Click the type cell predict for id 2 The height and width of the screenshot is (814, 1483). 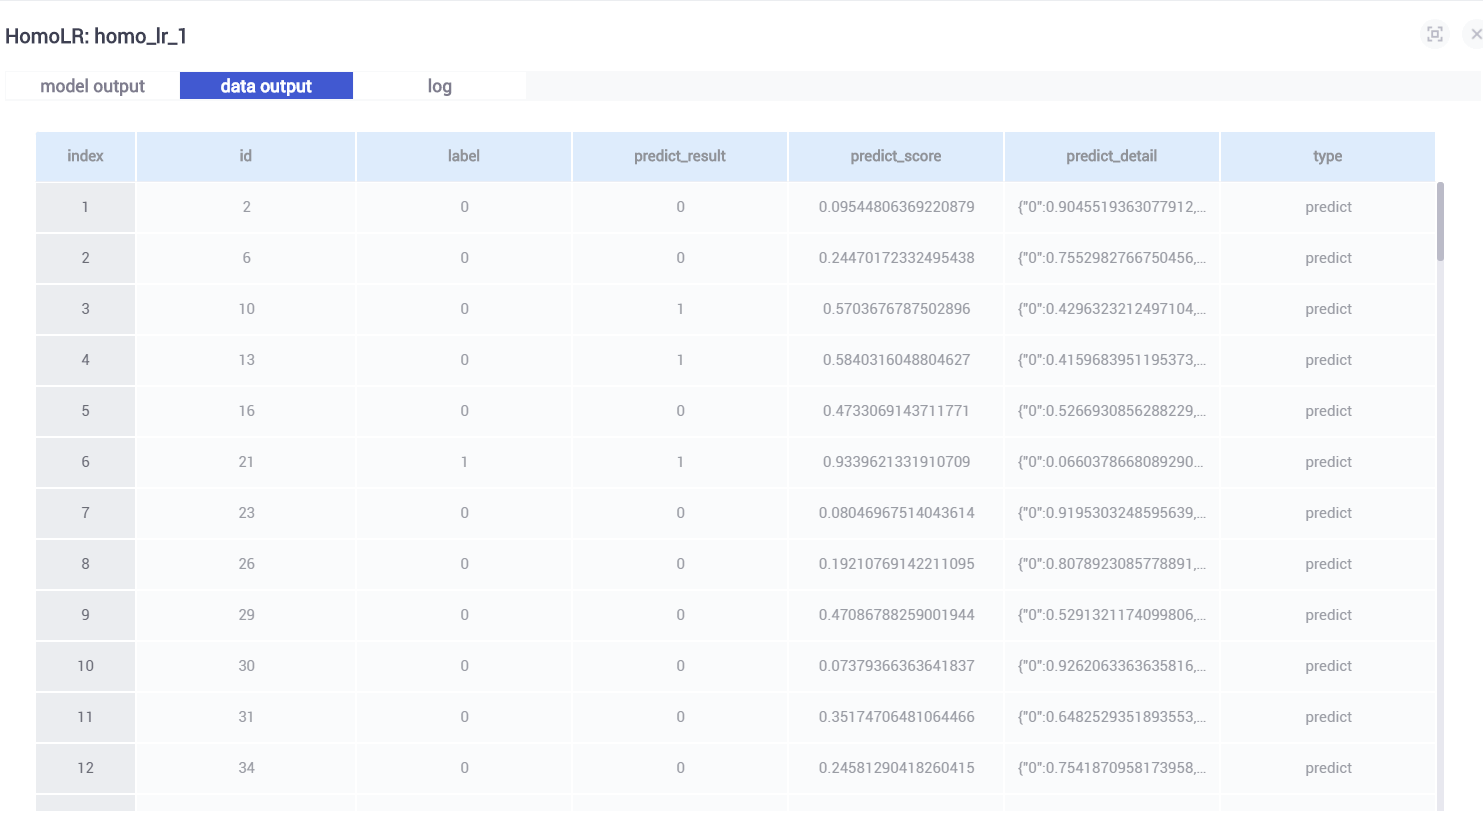(1328, 207)
